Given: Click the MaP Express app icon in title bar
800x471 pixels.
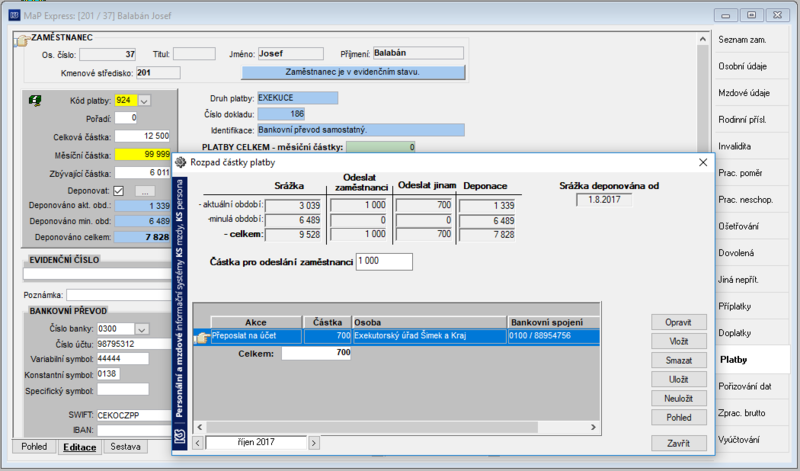Looking at the screenshot, I should [x=14, y=15].
